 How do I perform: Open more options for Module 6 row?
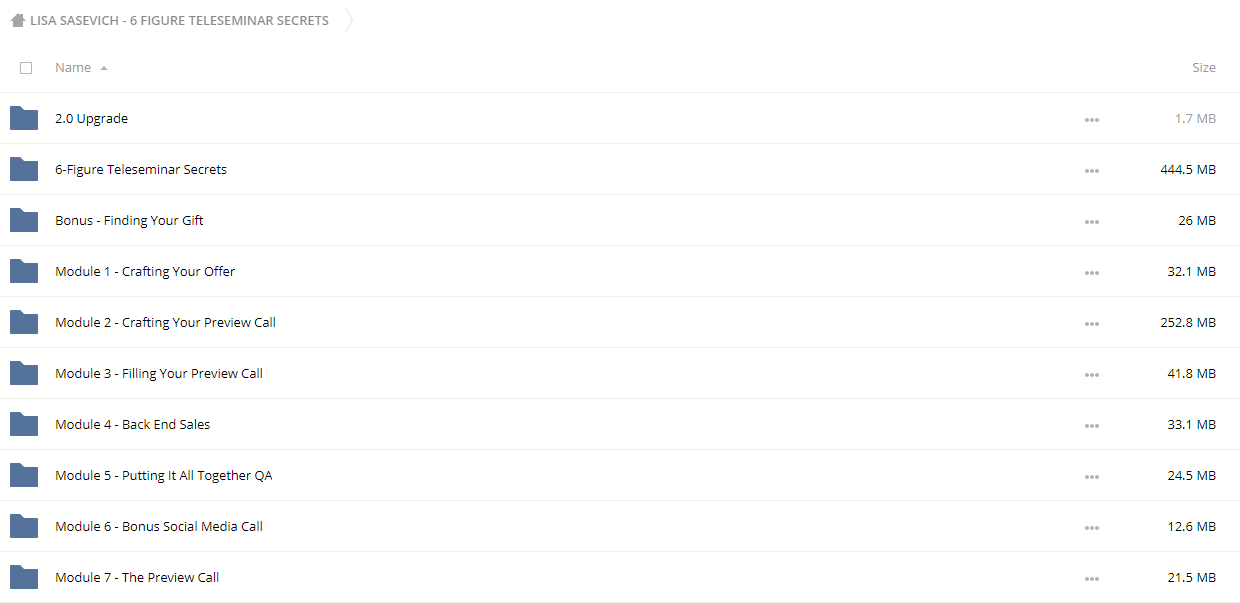click(x=1091, y=528)
